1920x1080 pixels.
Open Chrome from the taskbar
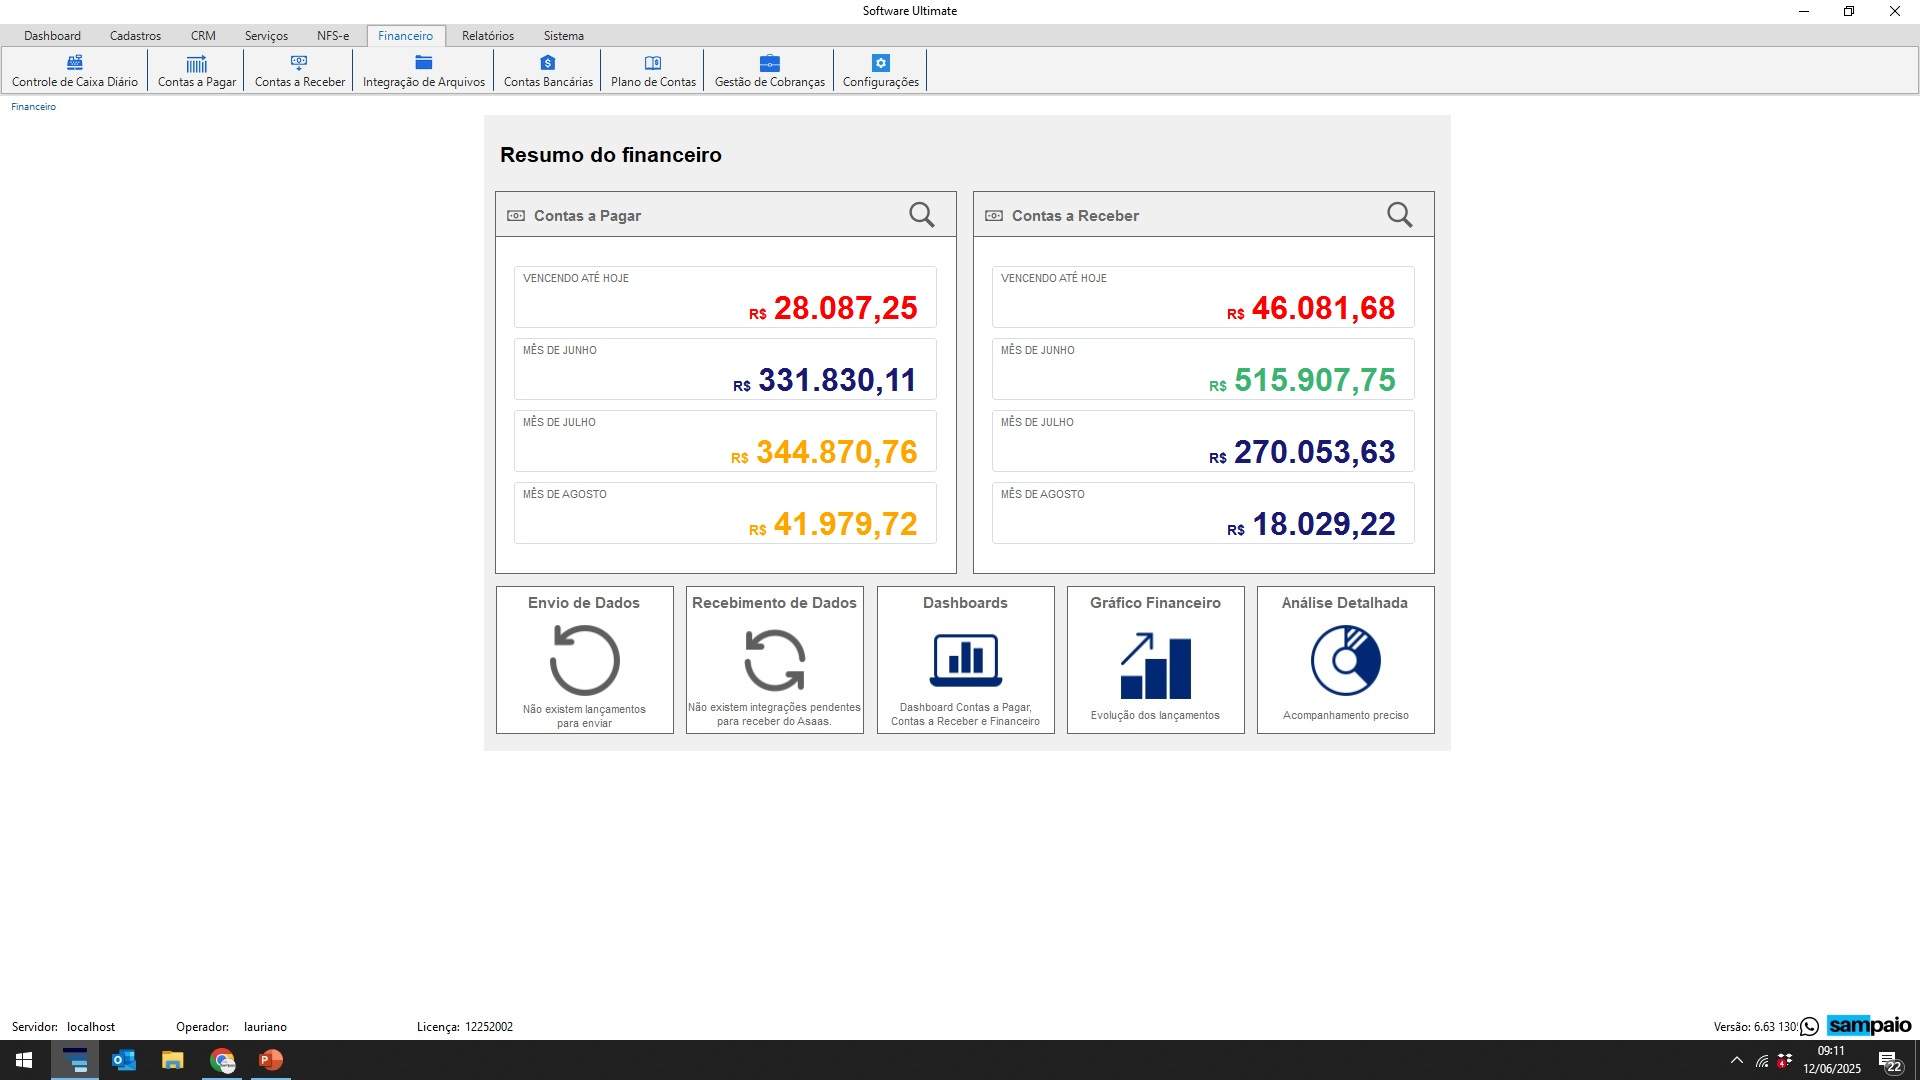pyautogui.click(x=222, y=1060)
